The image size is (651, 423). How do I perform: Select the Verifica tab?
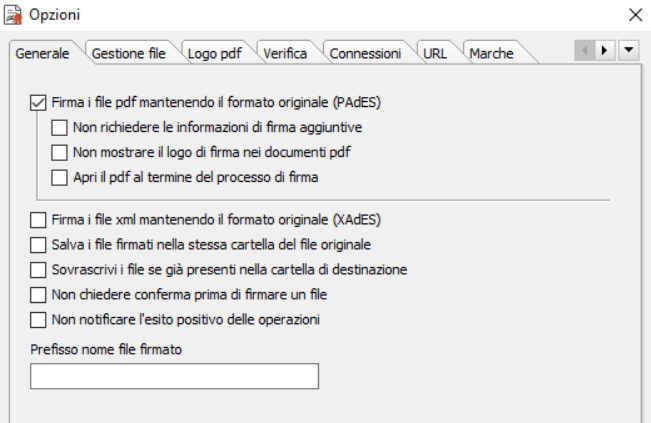click(x=285, y=54)
